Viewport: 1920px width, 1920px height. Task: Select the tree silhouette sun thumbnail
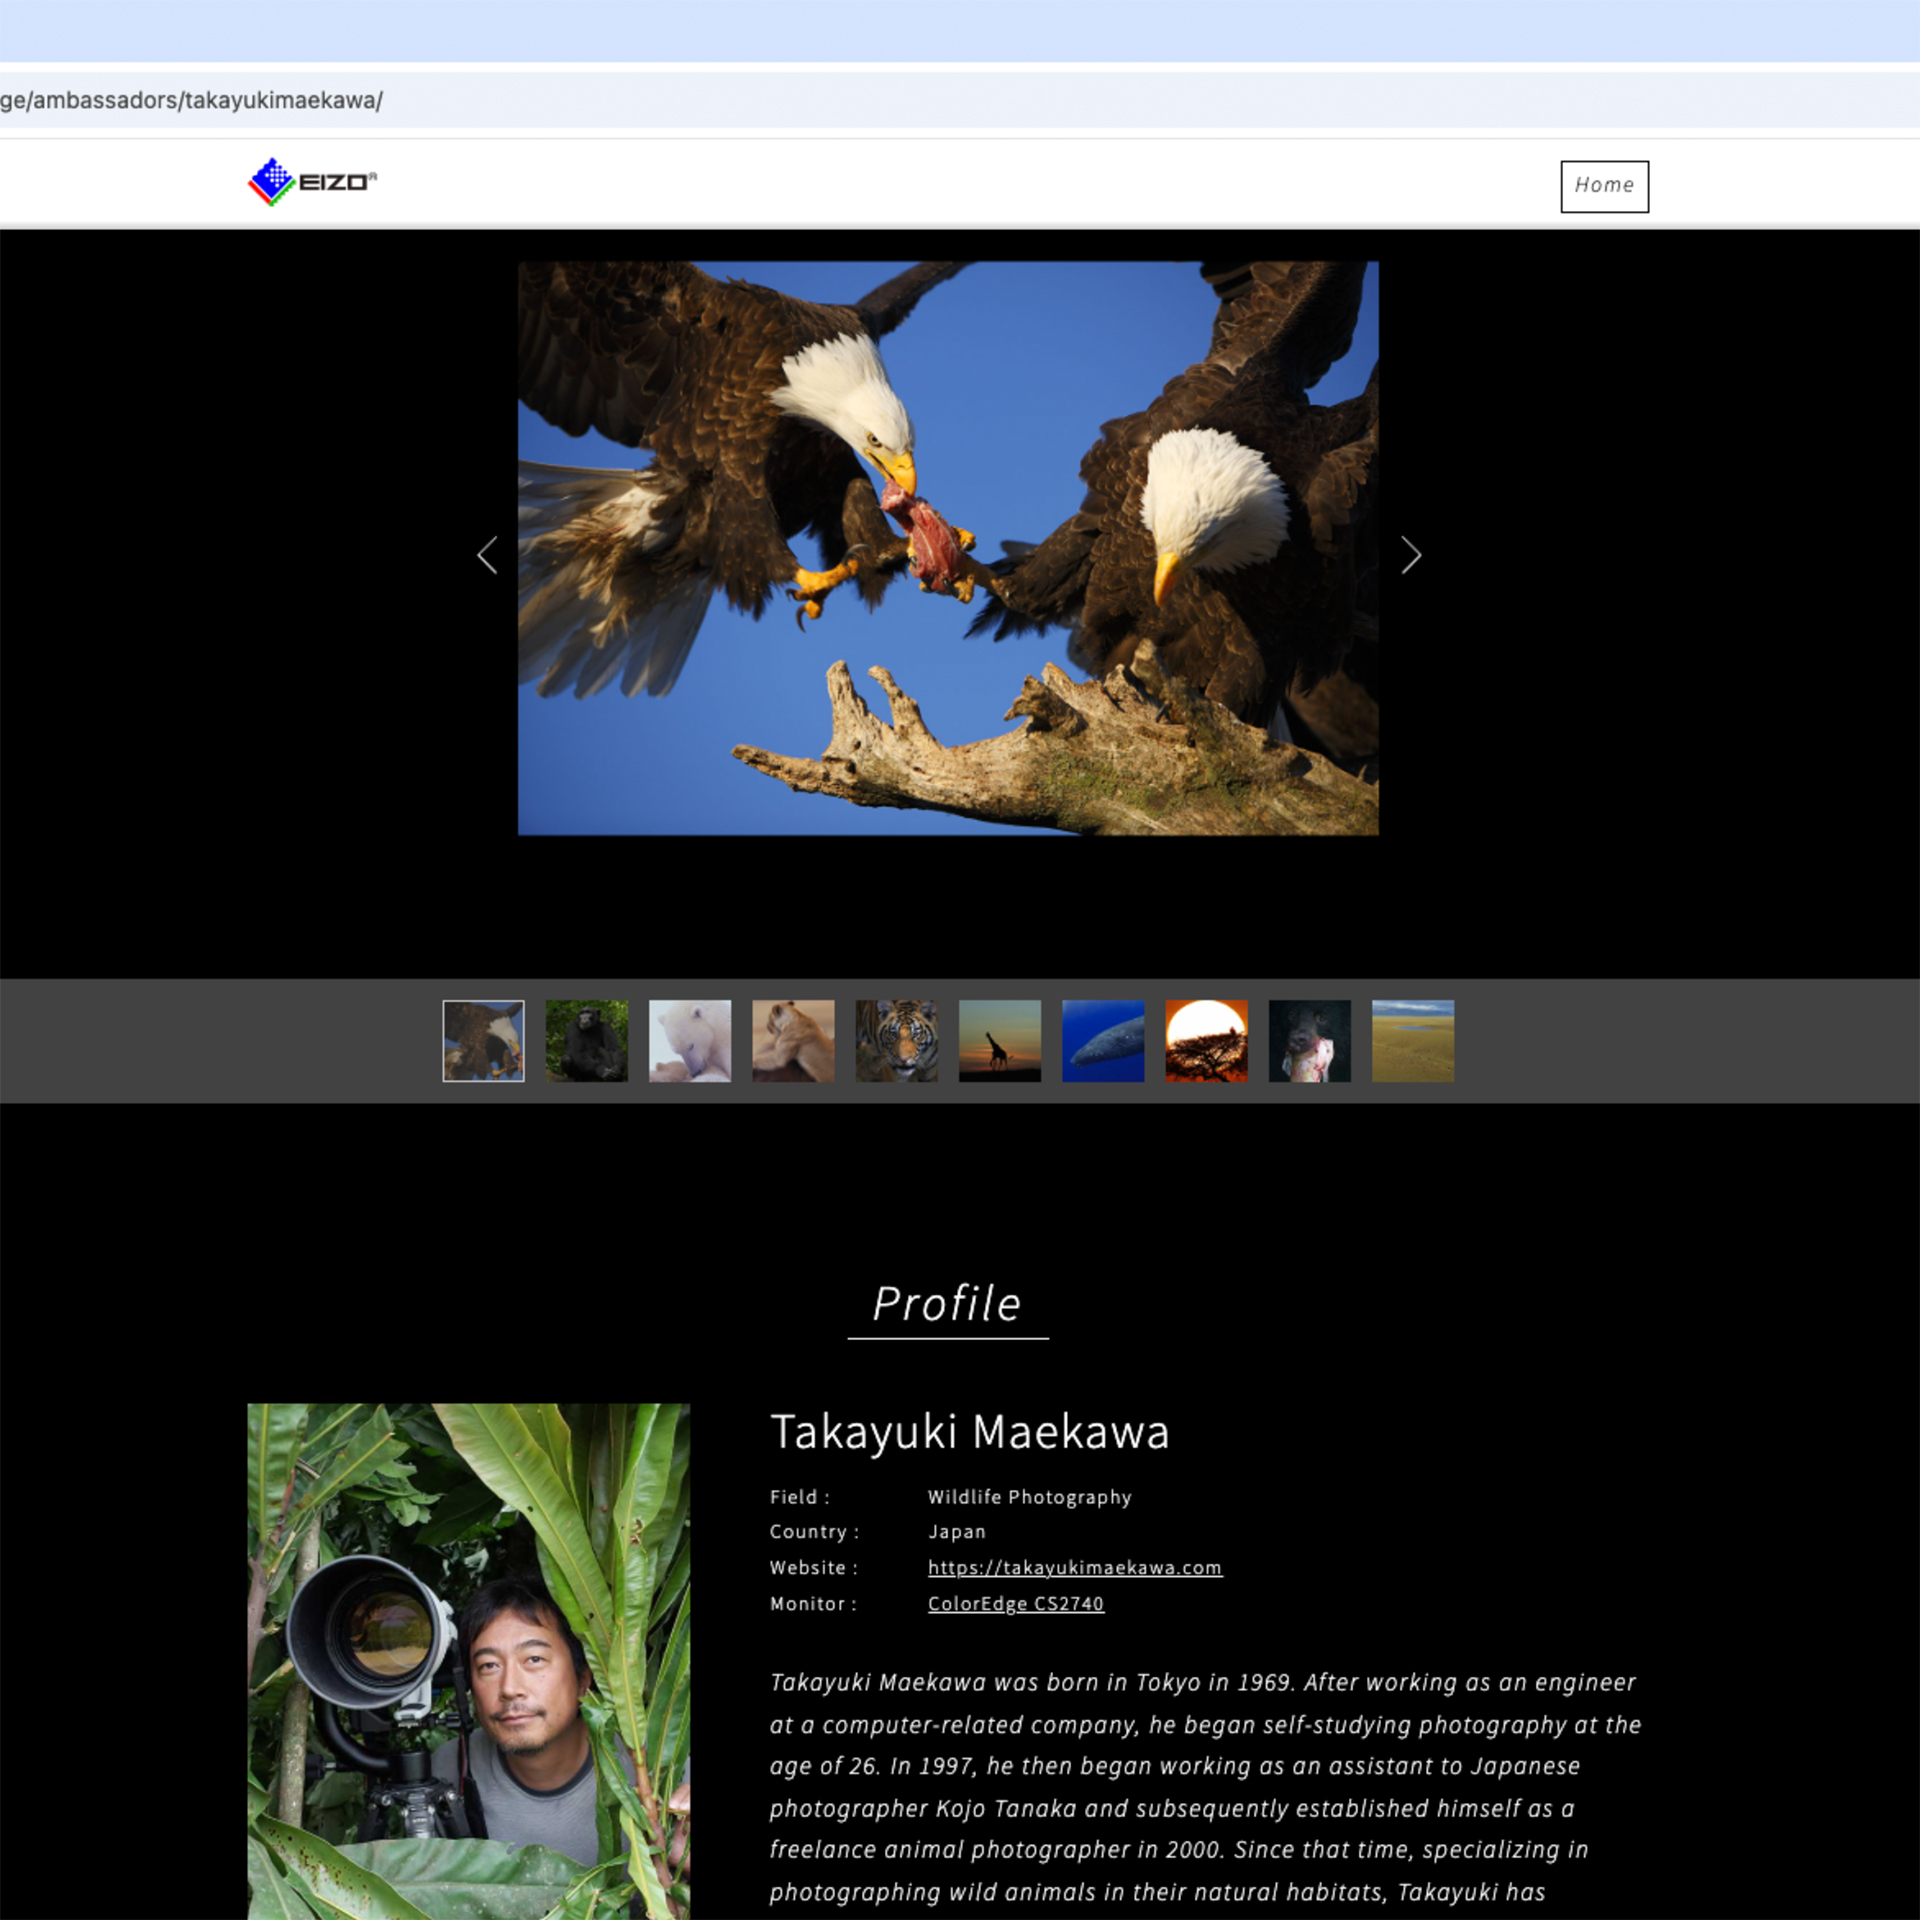point(1206,1040)
